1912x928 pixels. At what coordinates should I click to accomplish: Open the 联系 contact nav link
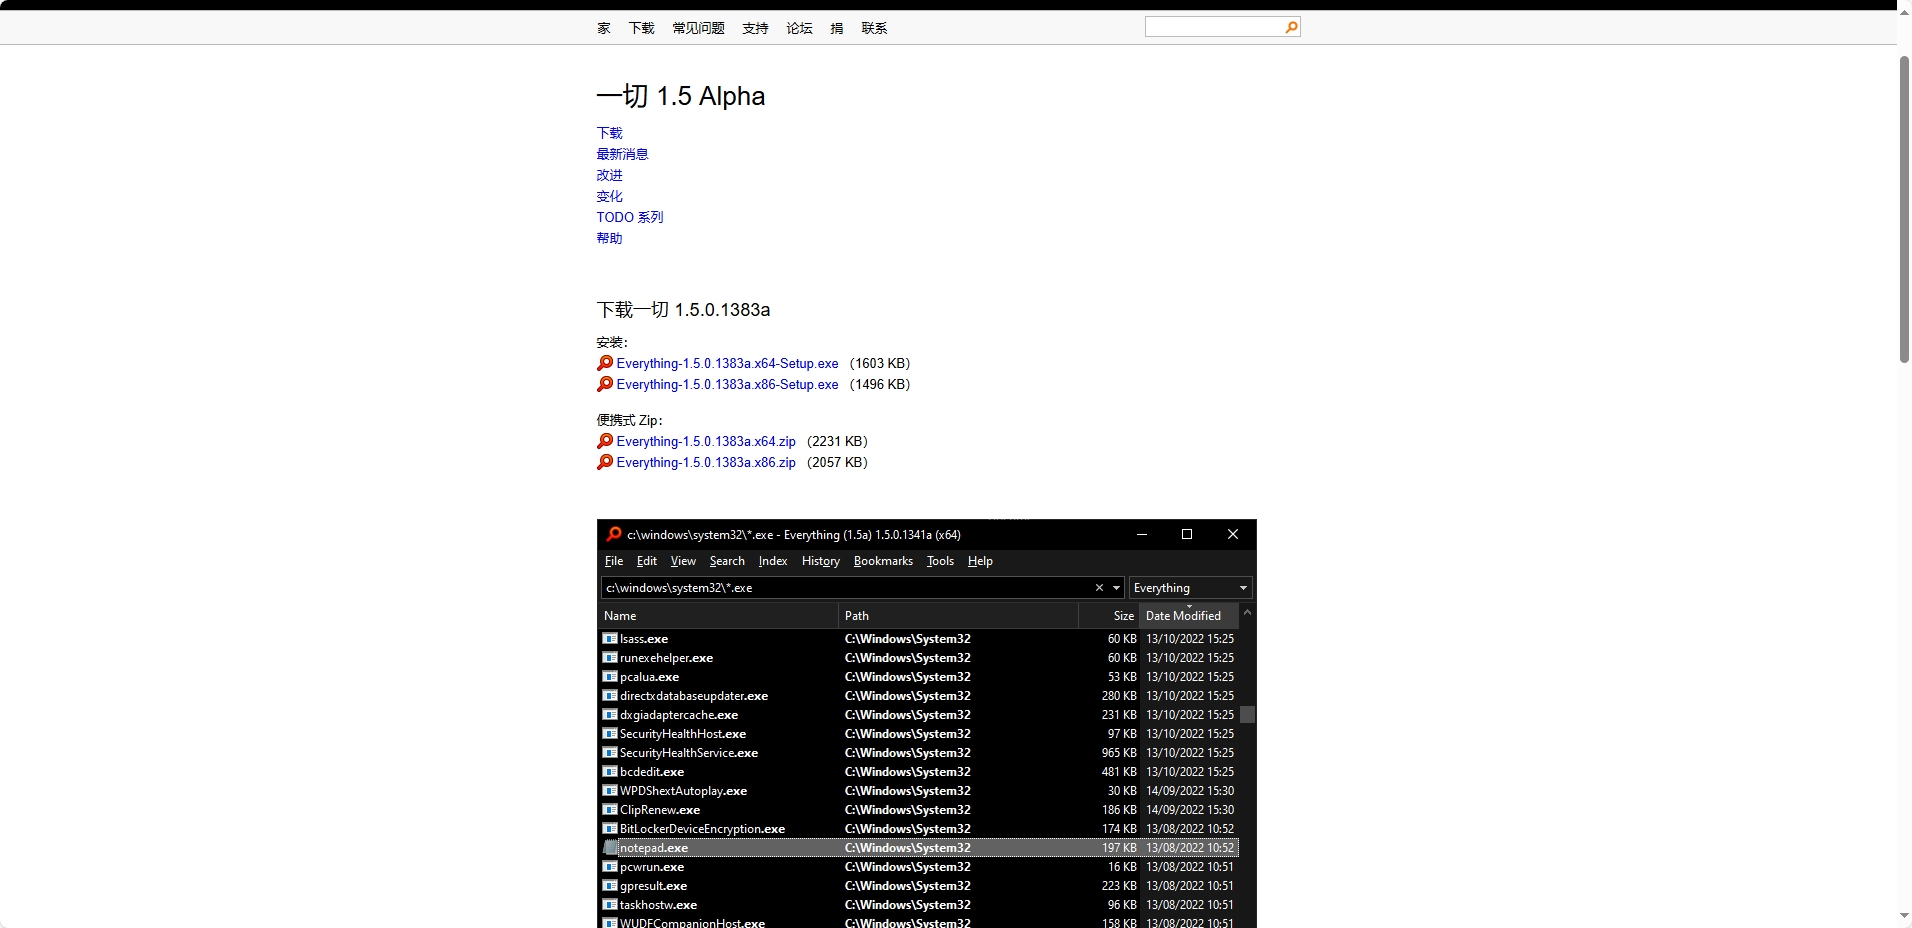[x=874, y=28]
